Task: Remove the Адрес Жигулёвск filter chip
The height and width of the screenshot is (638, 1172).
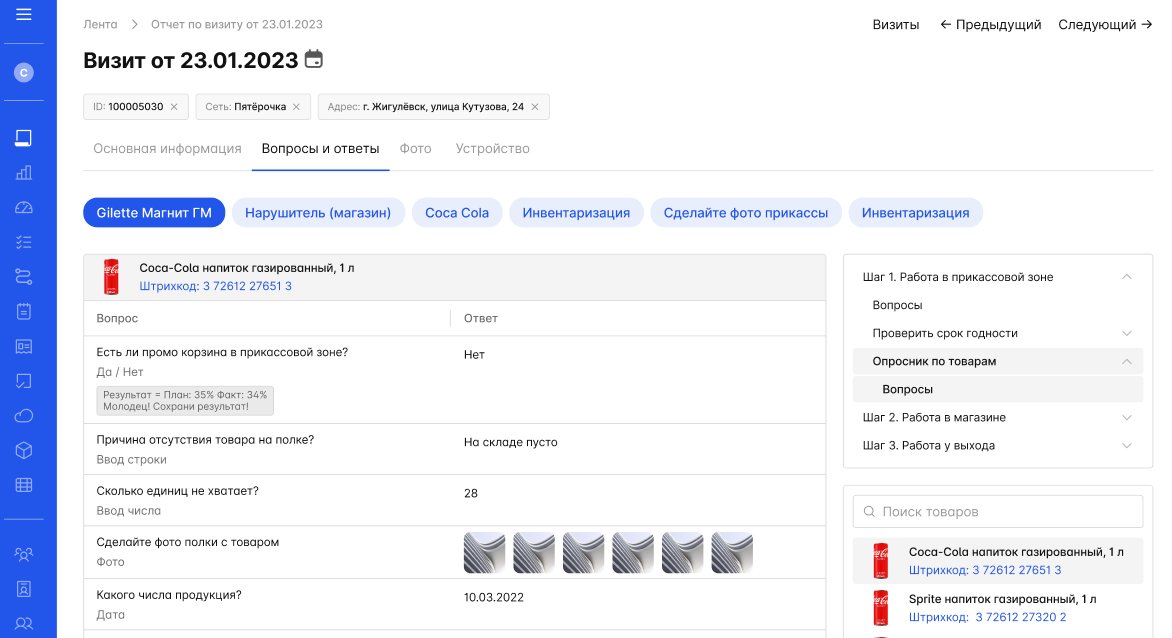Action: (534, 107)
